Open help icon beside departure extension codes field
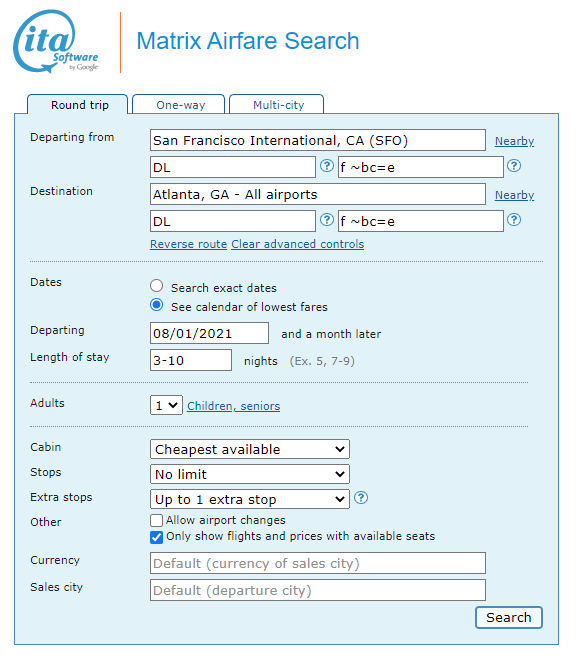Viewport: 576px width, 657px height. coord(514,166)
